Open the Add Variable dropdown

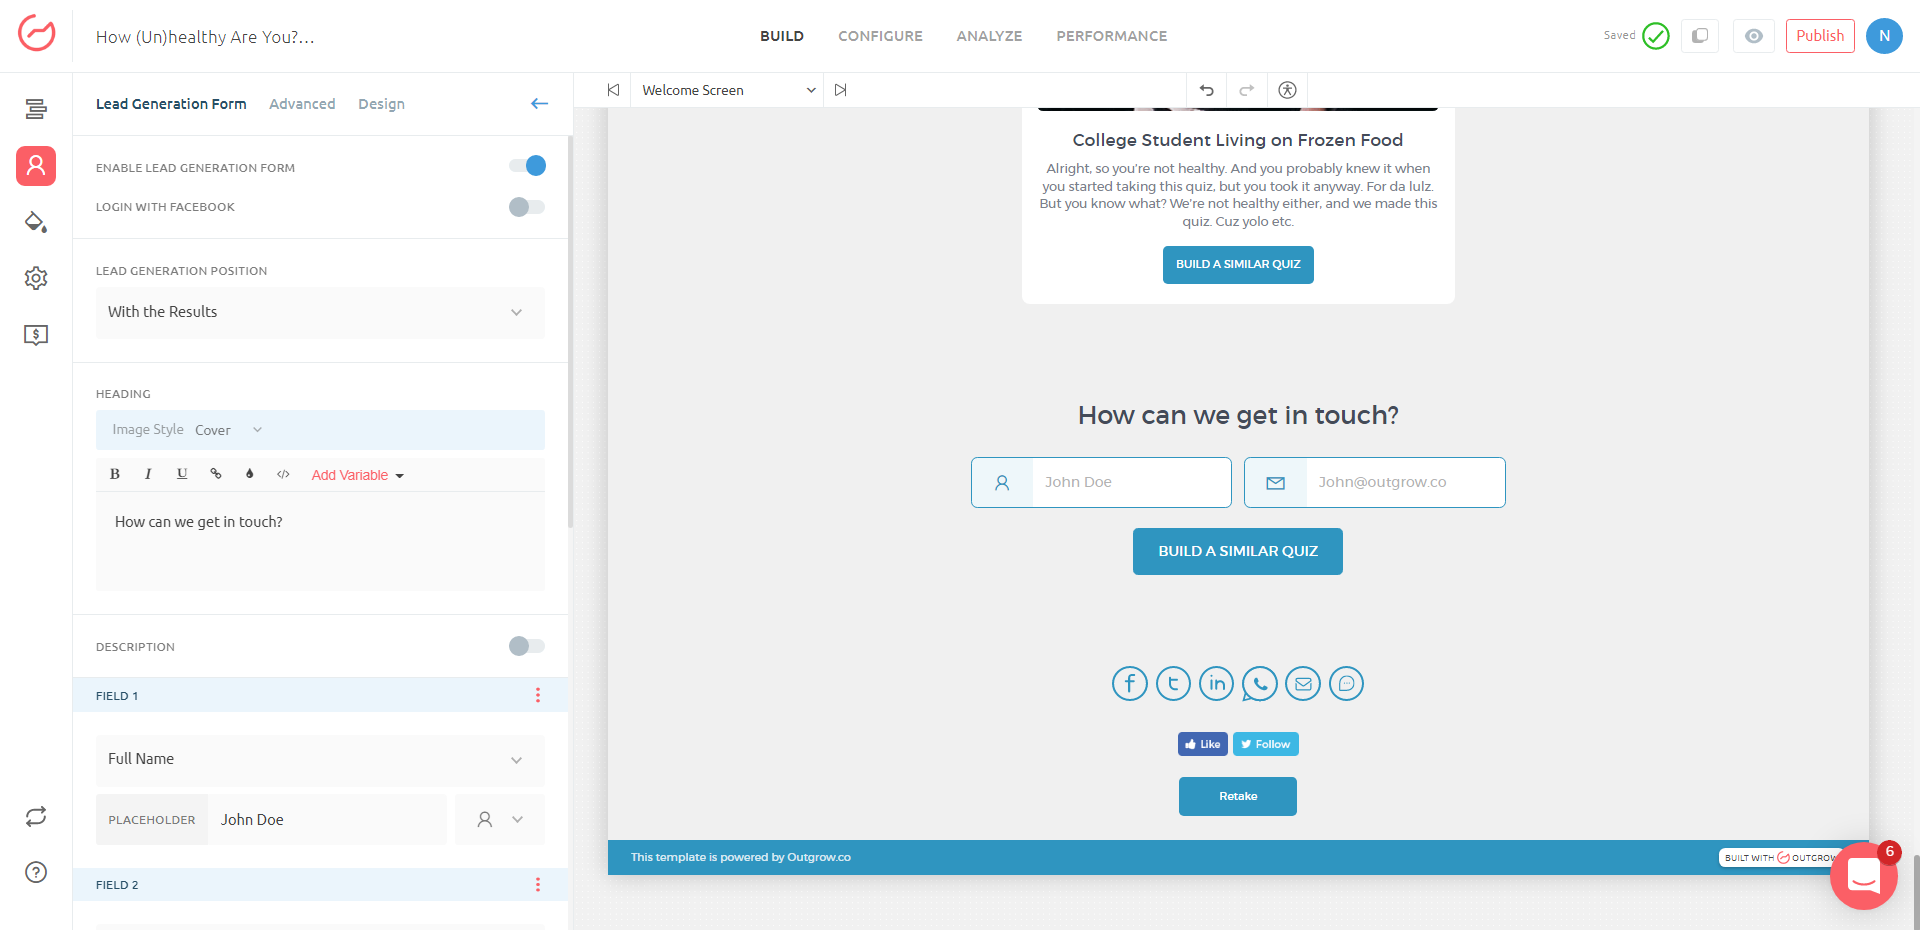tap(357, 475)
